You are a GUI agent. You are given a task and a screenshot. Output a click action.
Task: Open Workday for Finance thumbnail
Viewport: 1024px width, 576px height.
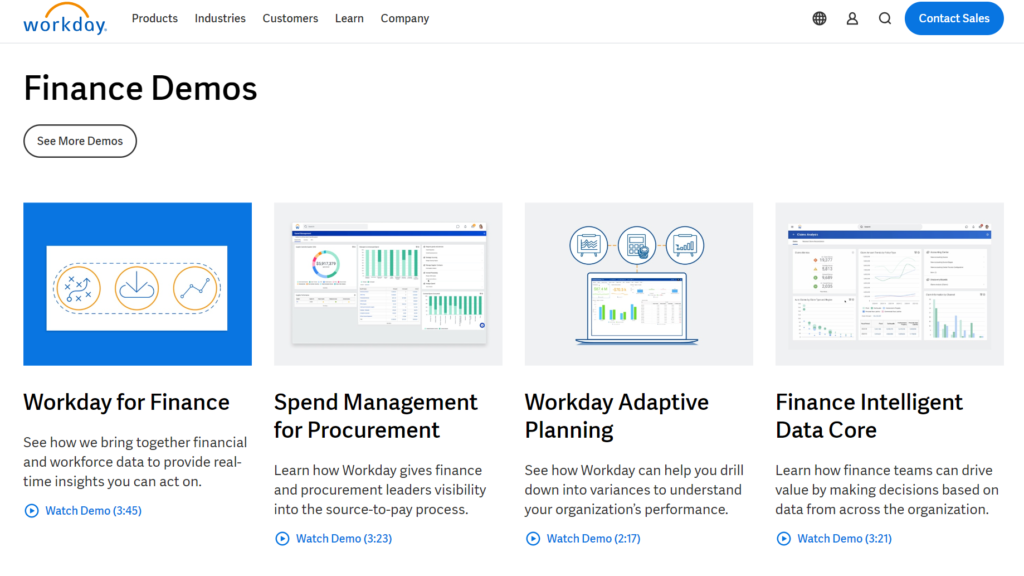[137, 284]
